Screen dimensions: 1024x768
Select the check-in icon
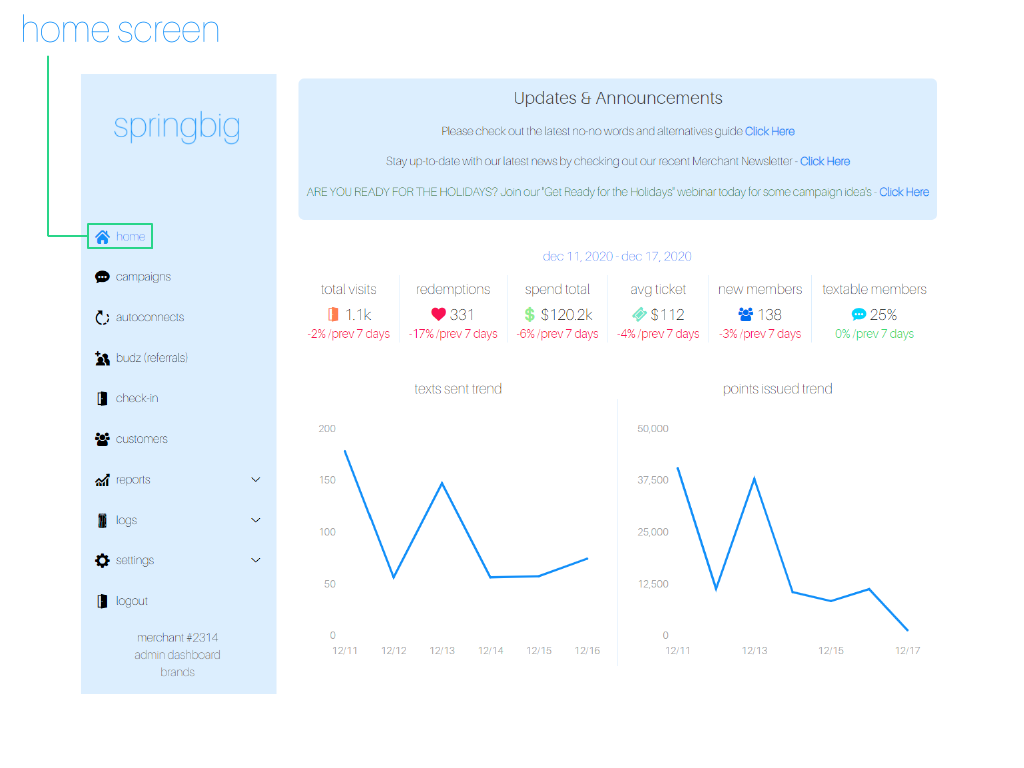tap(100, 398)
